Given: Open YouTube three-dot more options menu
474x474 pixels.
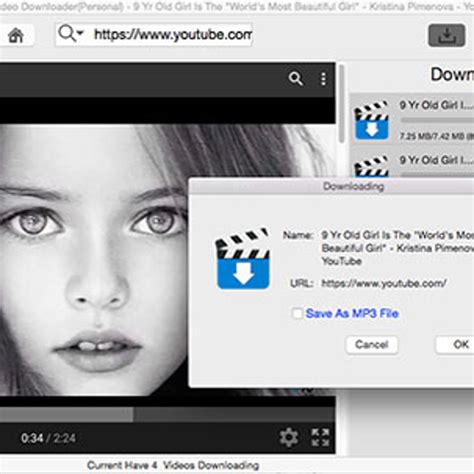Looking at the screenshot, I should point(323,79).
